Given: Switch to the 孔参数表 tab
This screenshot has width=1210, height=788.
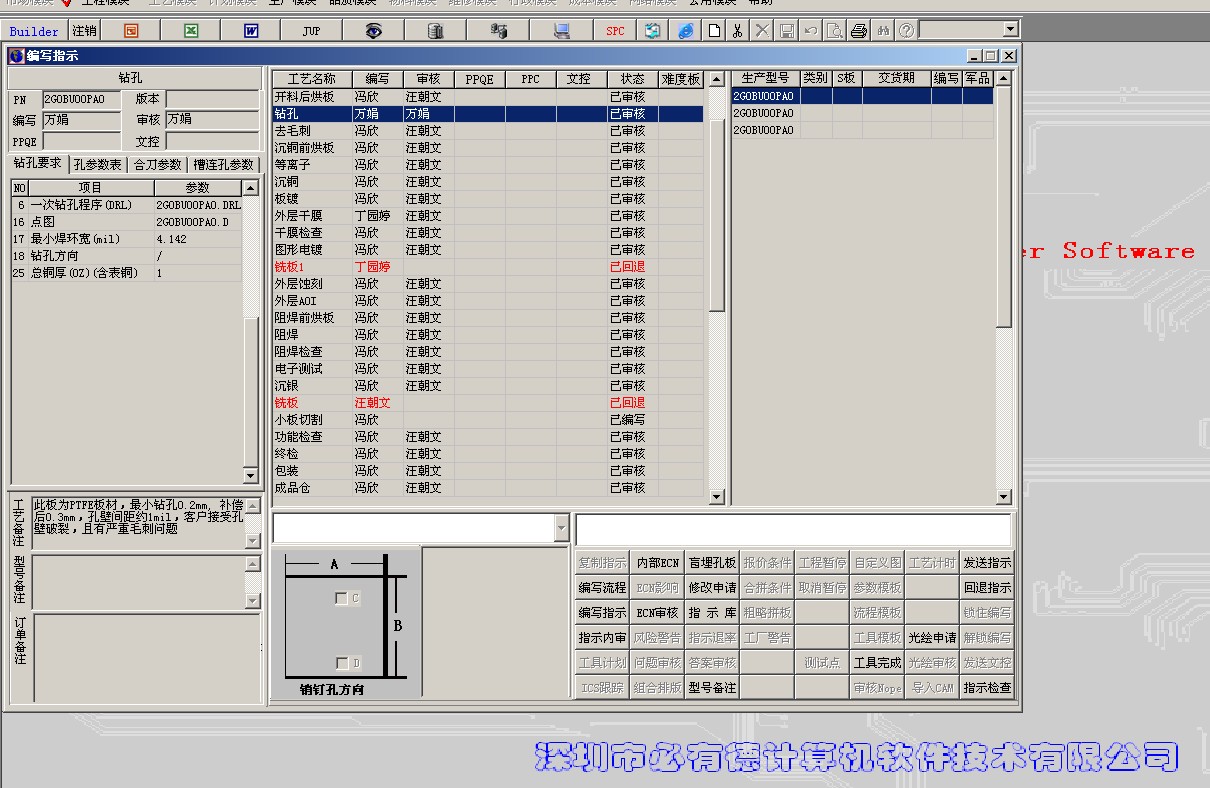Looking at the screenshot, I should (98, 165).
